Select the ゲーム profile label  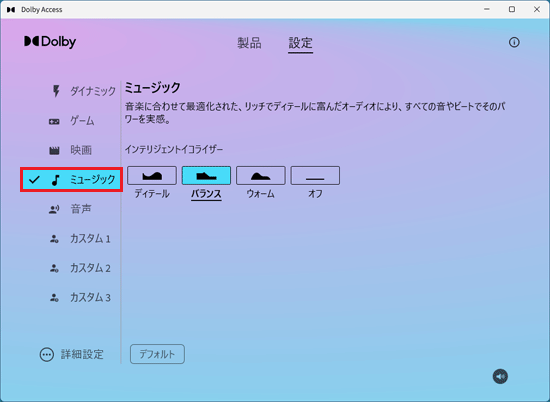coord(82,121)
